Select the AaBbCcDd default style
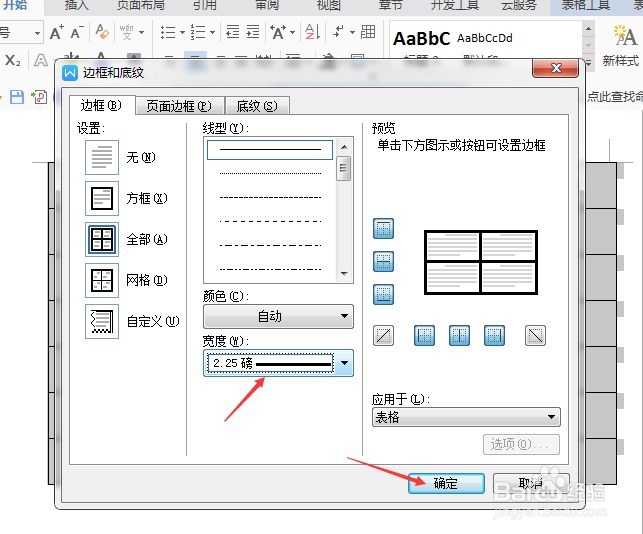This screenshot has height=534, width=643. [485, 38]
